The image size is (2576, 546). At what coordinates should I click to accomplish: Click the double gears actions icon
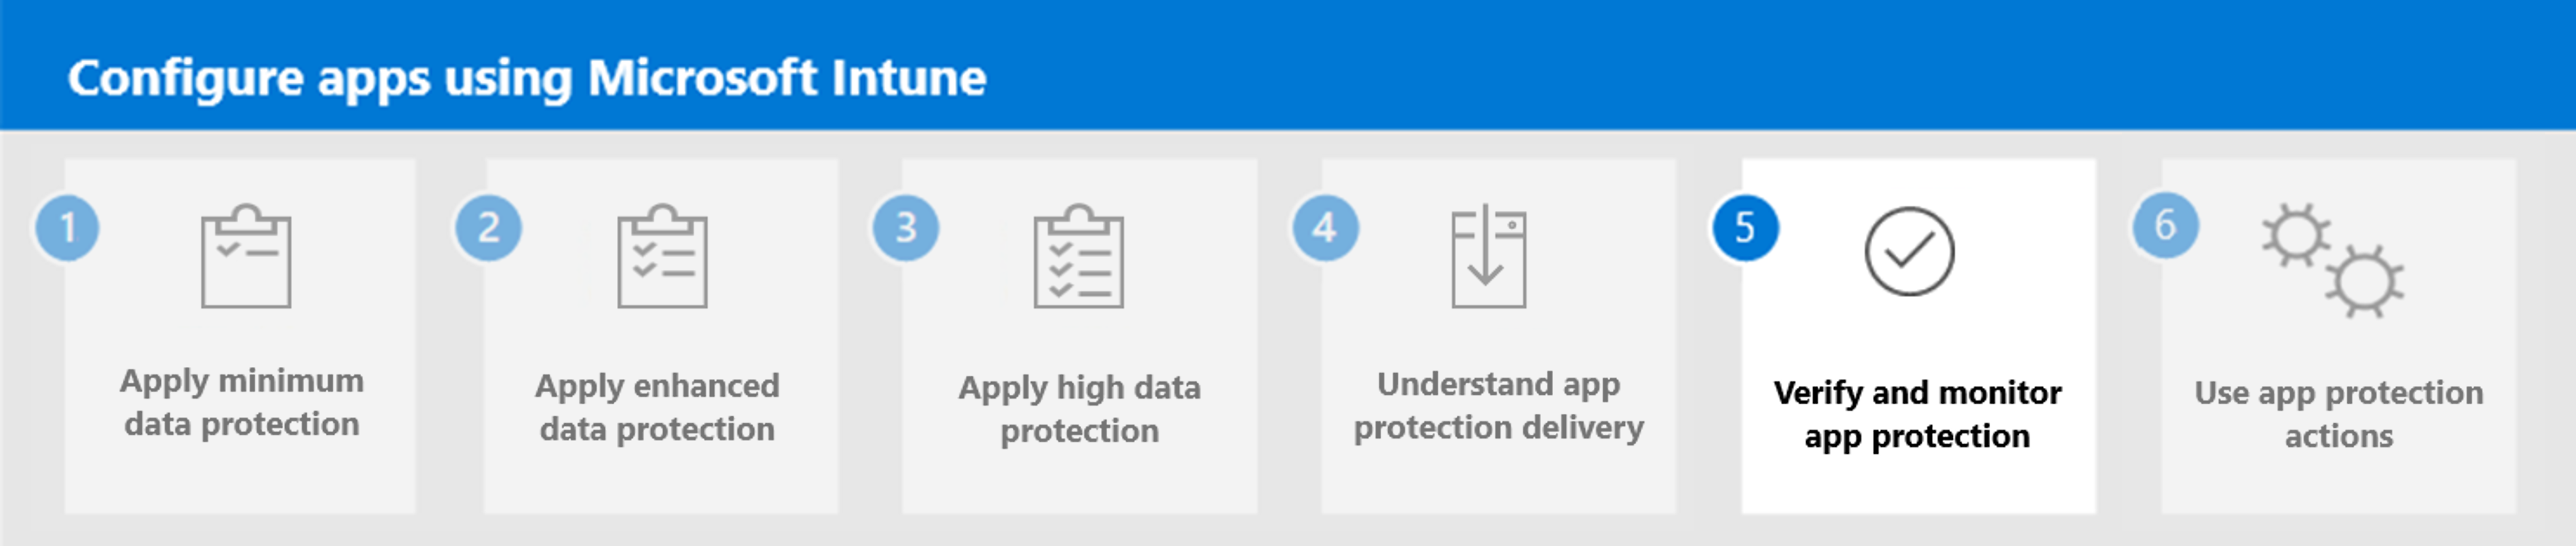(2332, 261)
